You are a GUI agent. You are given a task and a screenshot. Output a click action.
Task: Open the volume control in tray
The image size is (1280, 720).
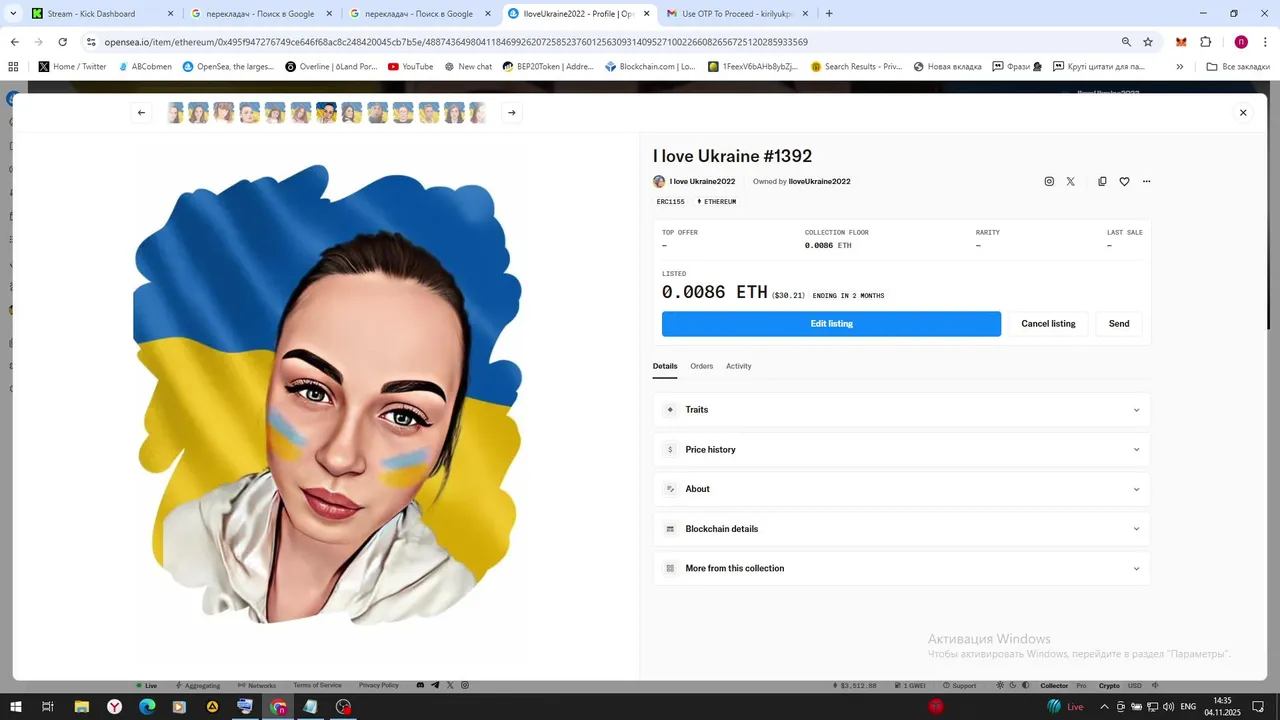pyautogui.click(x=1169, y=707)
